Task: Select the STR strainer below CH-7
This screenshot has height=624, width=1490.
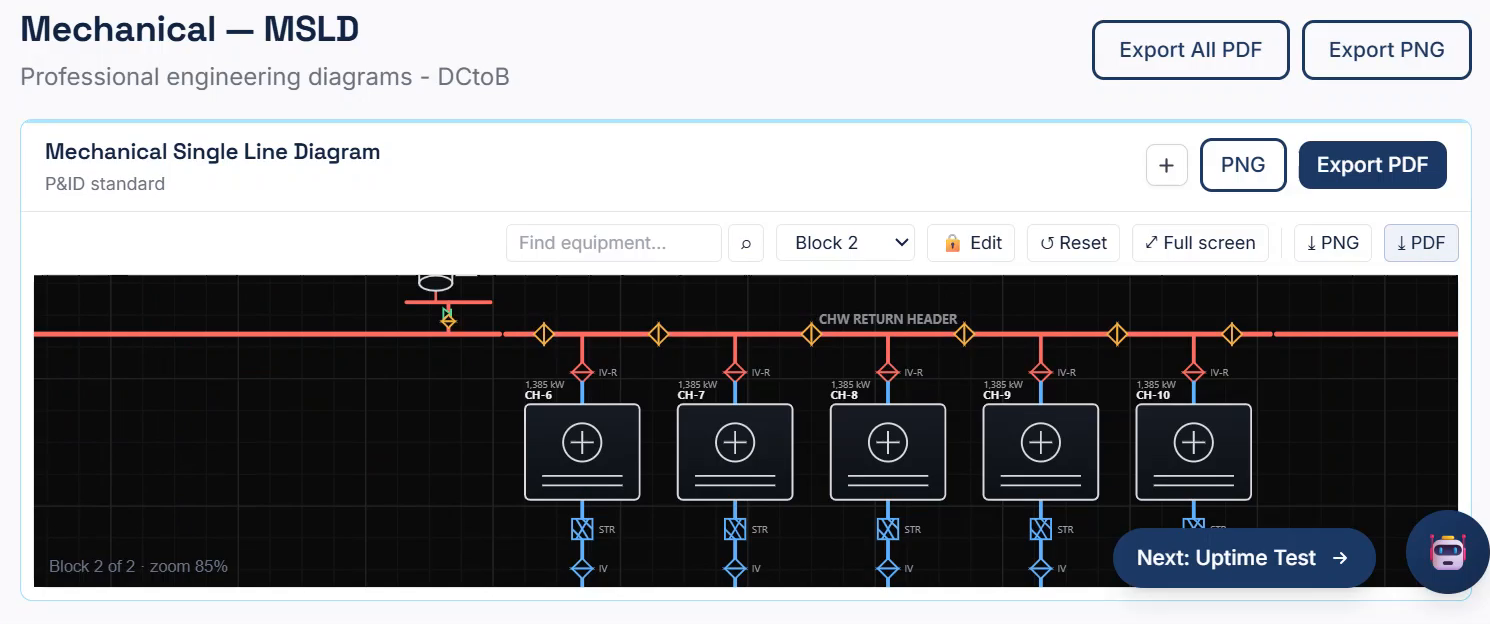Action: pyautogui.click(x=735, y=529)
